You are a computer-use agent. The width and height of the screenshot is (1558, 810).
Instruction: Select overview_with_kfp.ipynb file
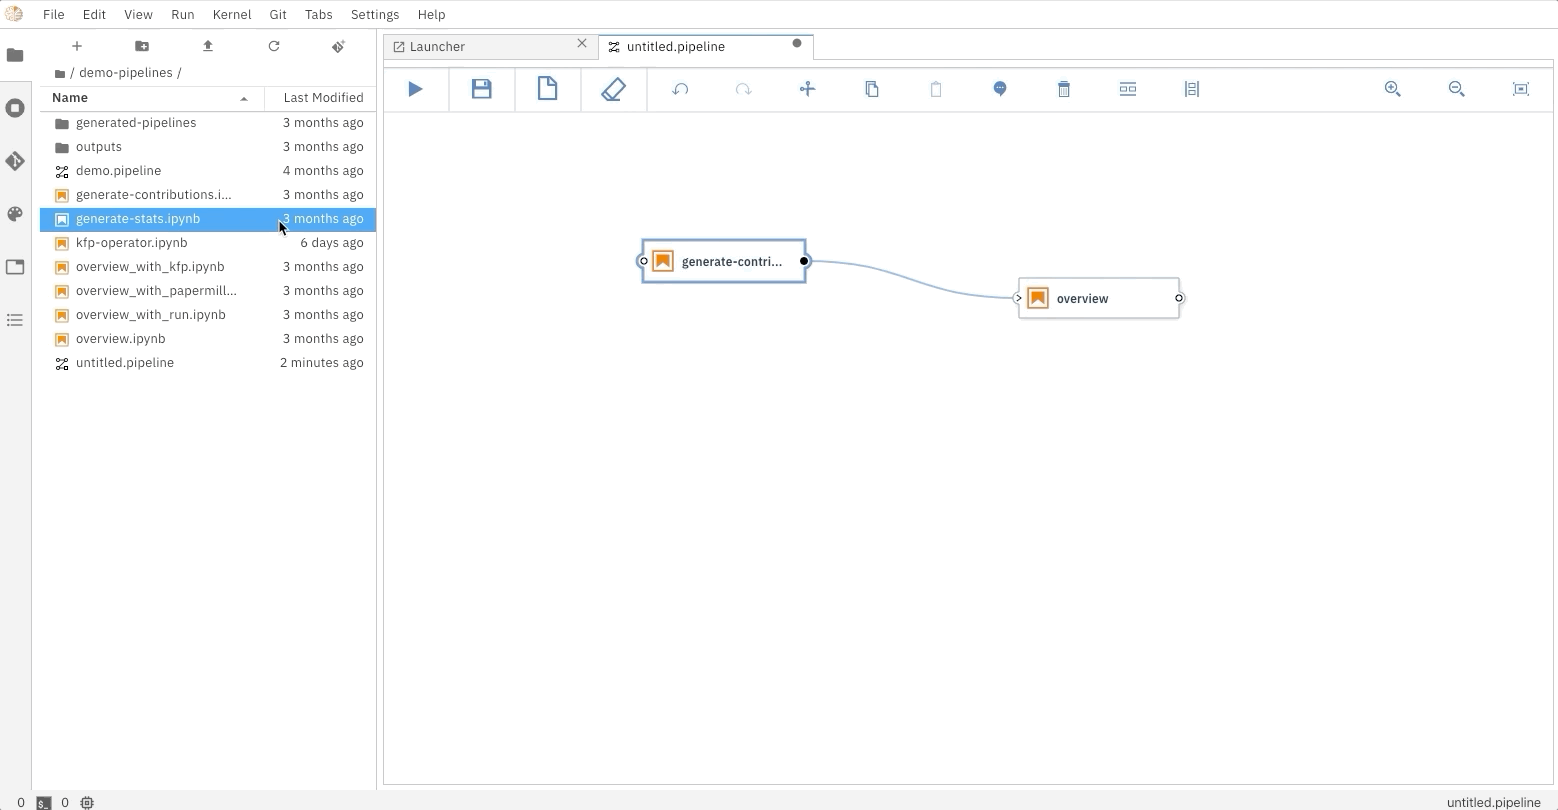(208, 267)
